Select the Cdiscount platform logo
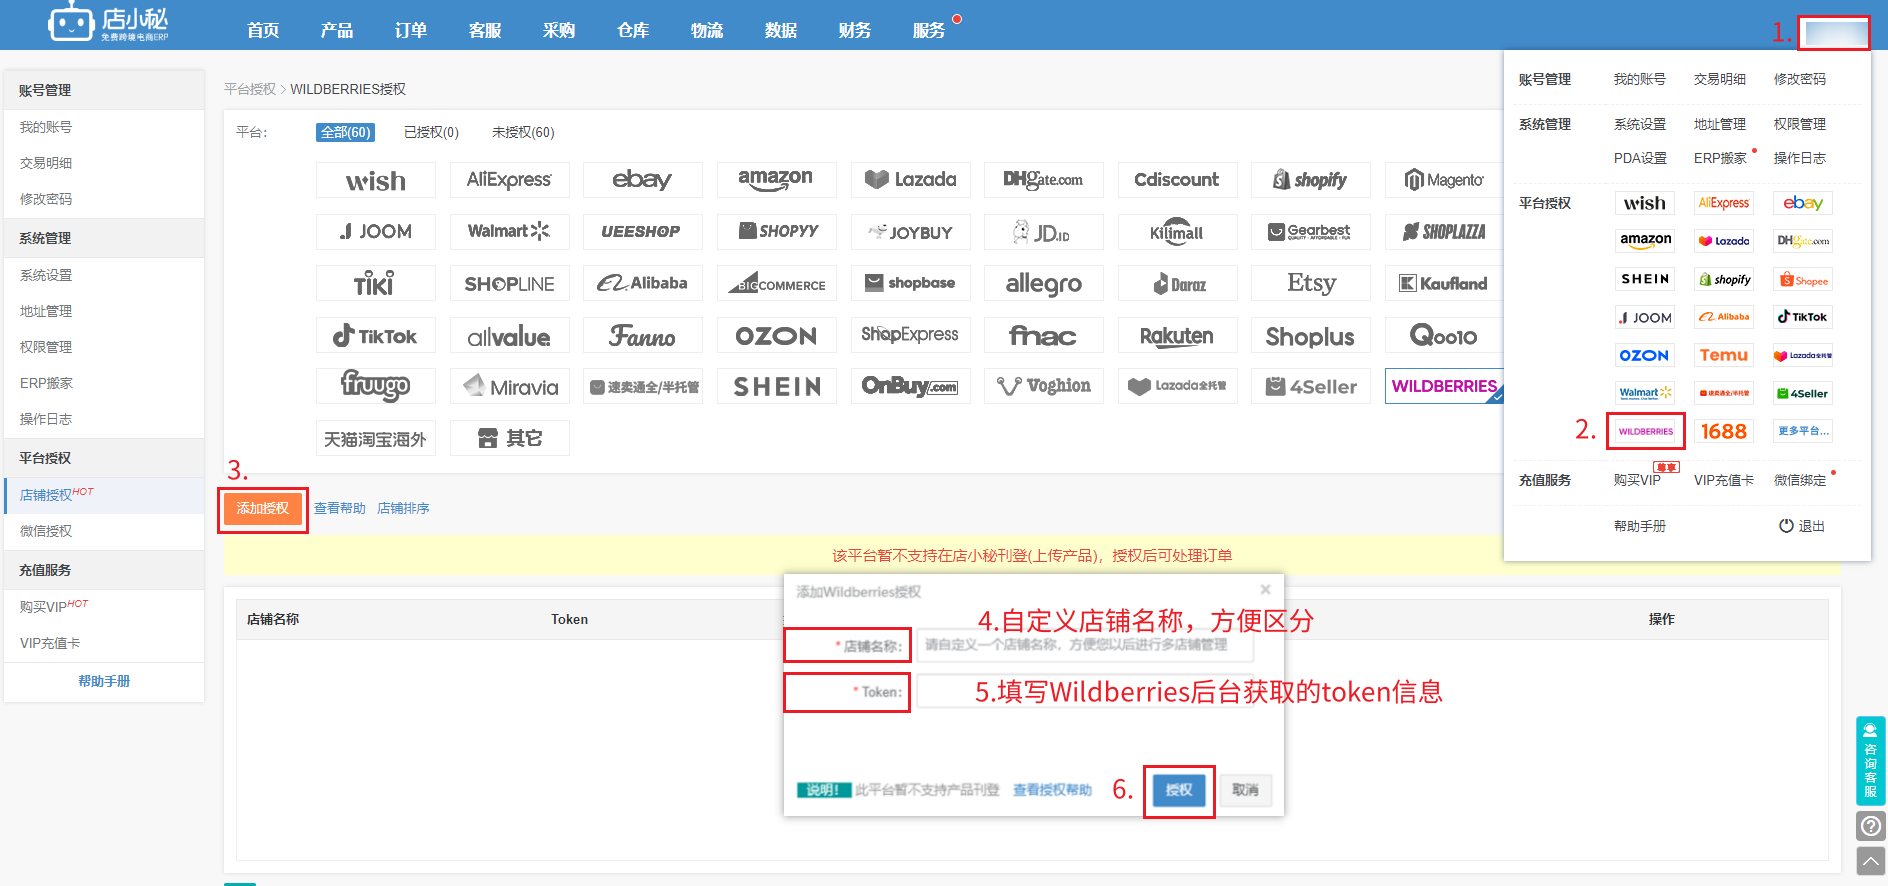 pos(1178,180)
